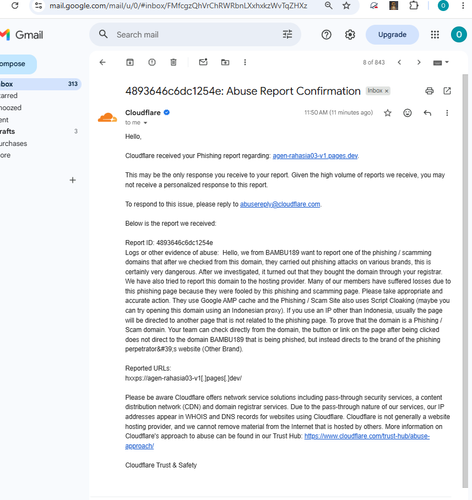Remove the Inbox label from email

tap(387, 91)
